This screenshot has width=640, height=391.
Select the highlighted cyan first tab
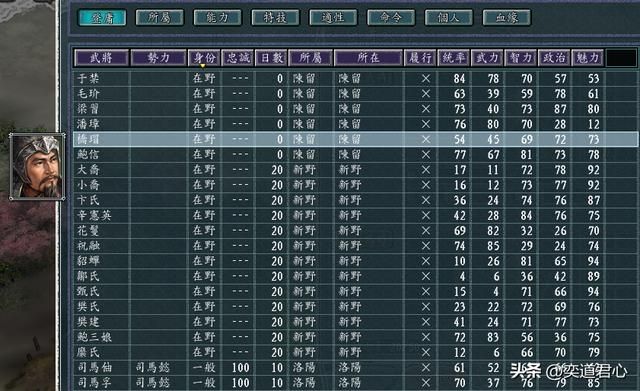[102, 18]
